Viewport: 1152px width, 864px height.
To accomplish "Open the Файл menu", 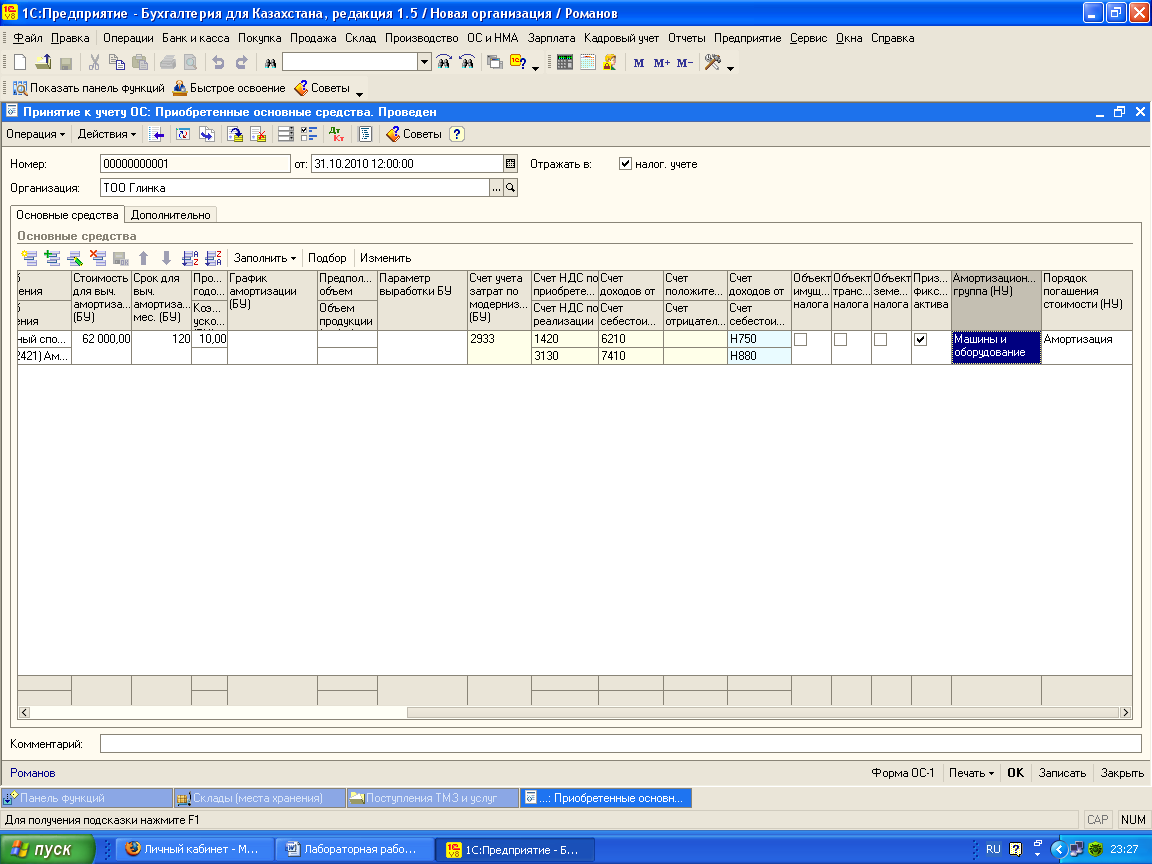I will tap(28, 38).
